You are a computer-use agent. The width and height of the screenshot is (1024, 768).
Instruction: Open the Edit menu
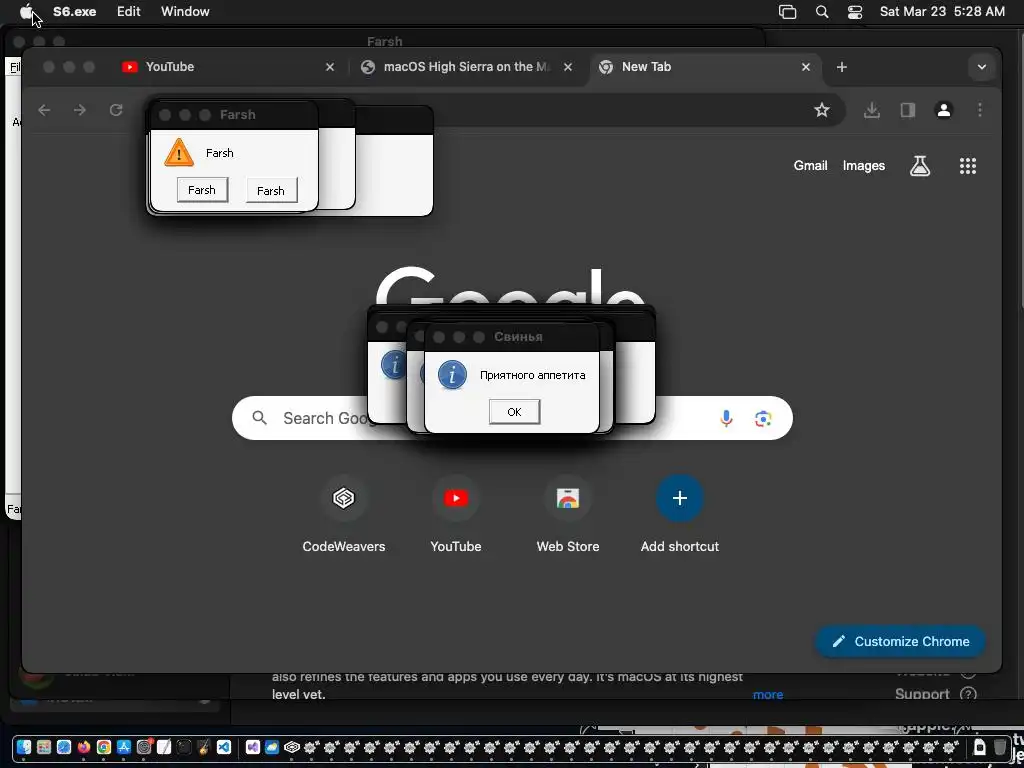pos(129,12)
